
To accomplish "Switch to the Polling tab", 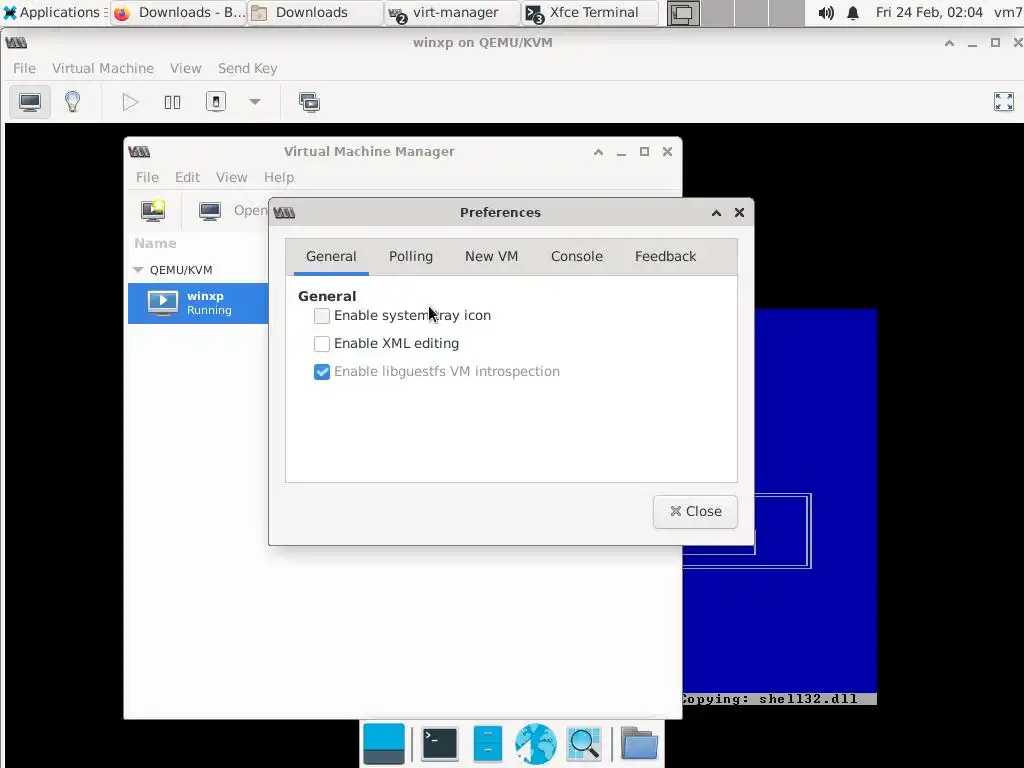I will [x=411, y=257].
